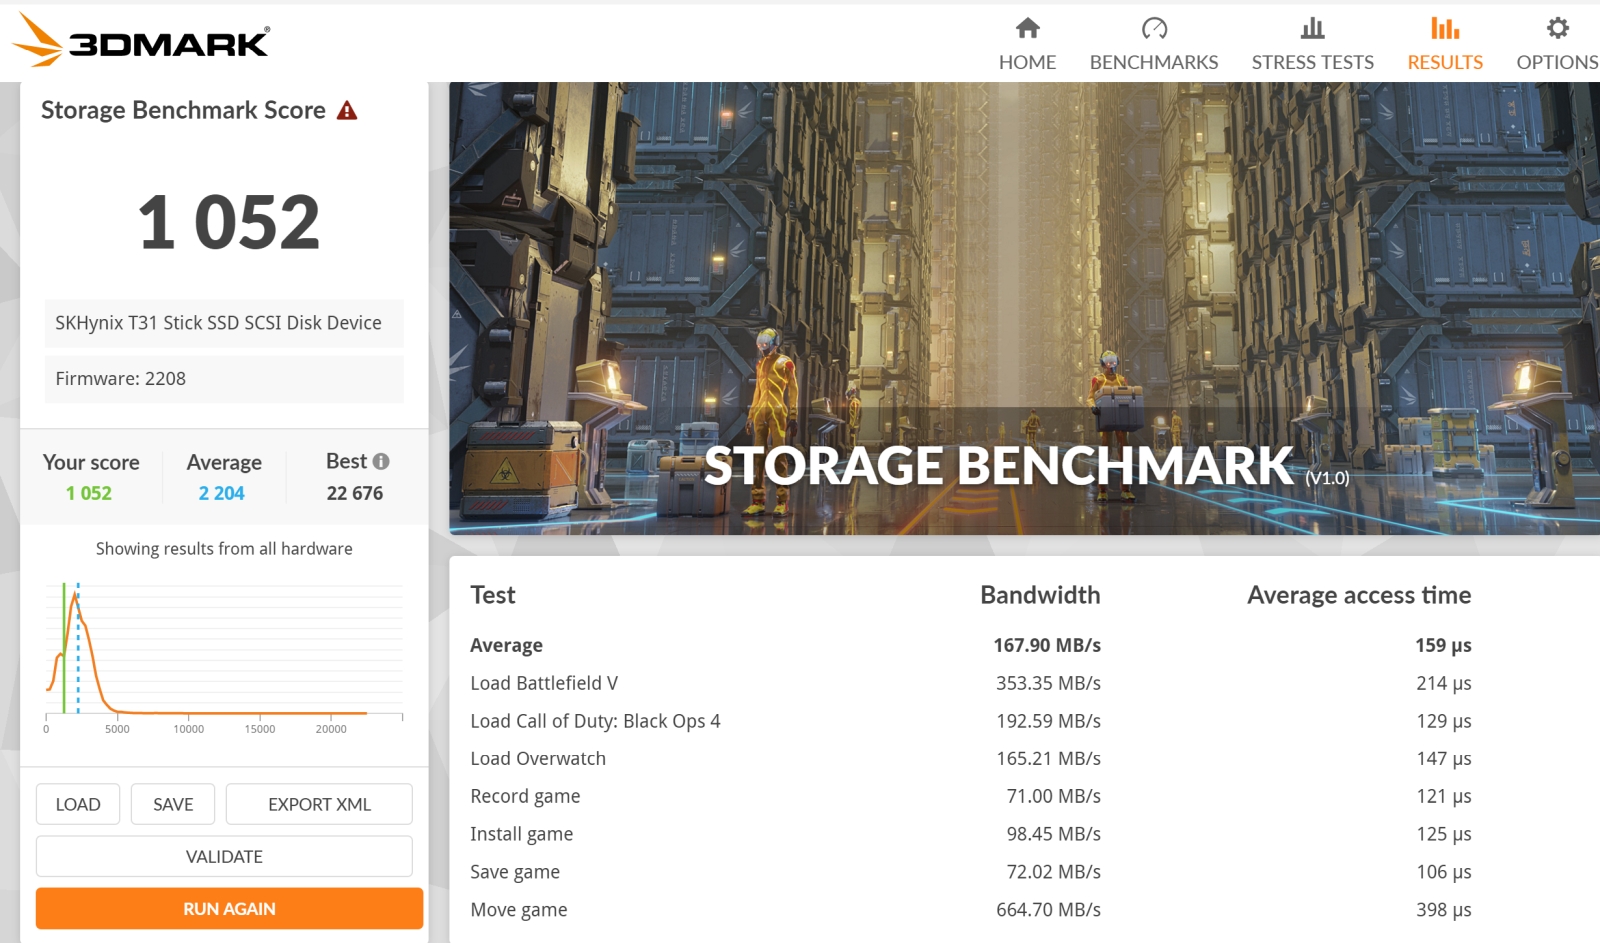Click the SAVE button
The width and height of the screenshot is (1600, 943).
[x=173, y=804]
